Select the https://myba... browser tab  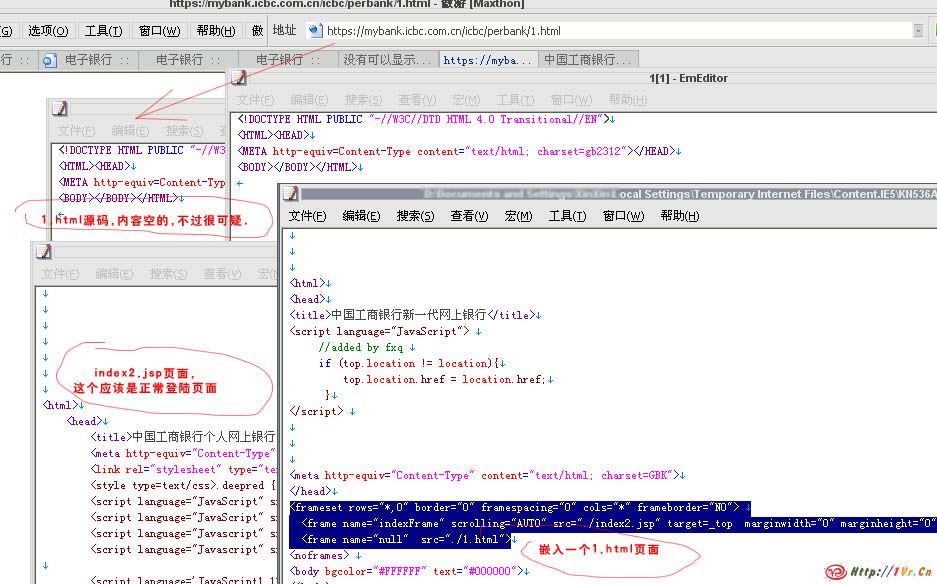(487, 60)
